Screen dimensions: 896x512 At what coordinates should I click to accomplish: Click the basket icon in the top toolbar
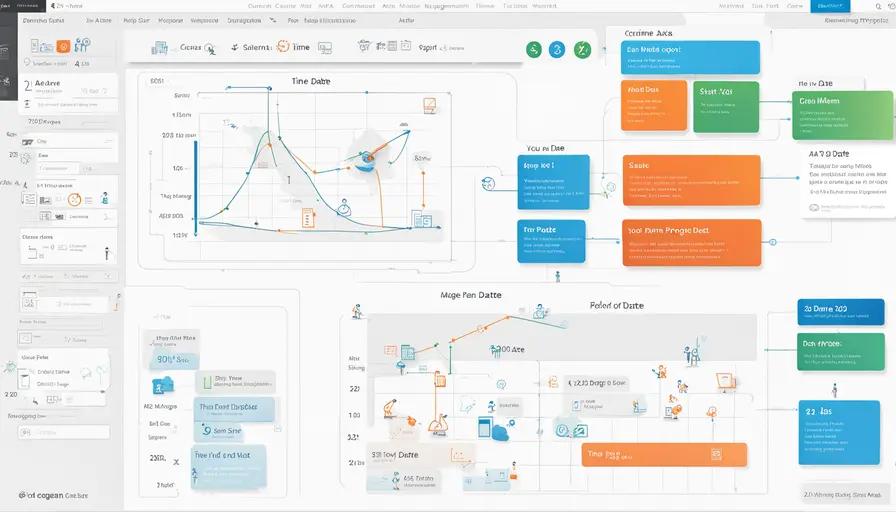tap(365, 46)
